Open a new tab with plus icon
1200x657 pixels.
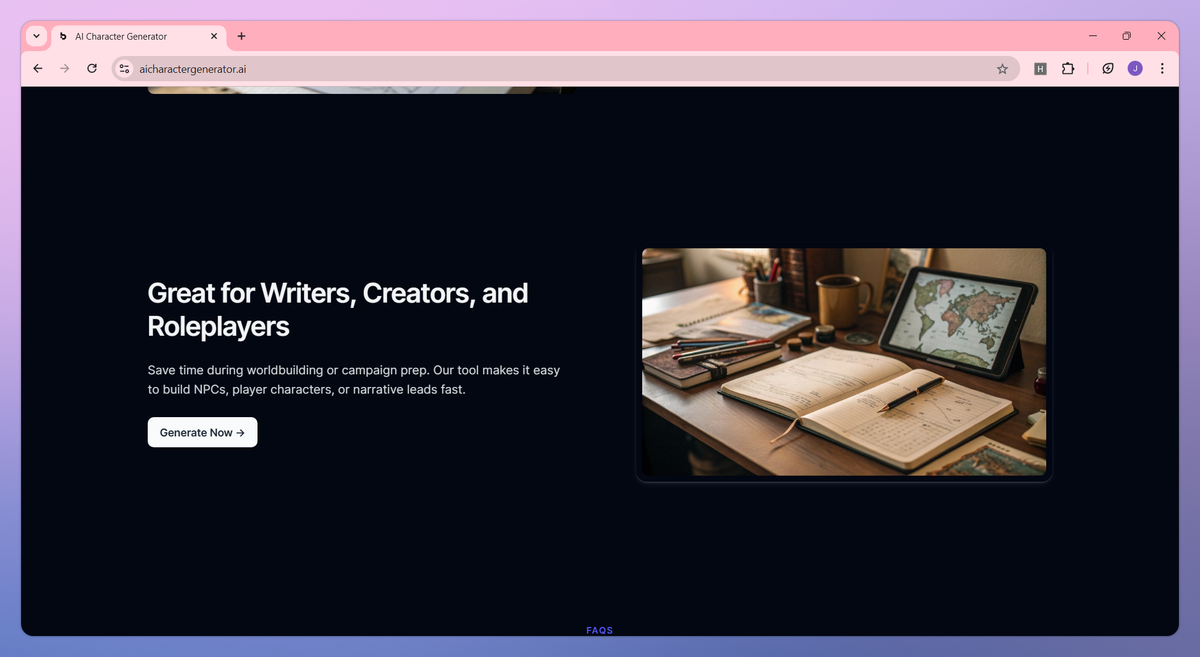coord(241,36)
